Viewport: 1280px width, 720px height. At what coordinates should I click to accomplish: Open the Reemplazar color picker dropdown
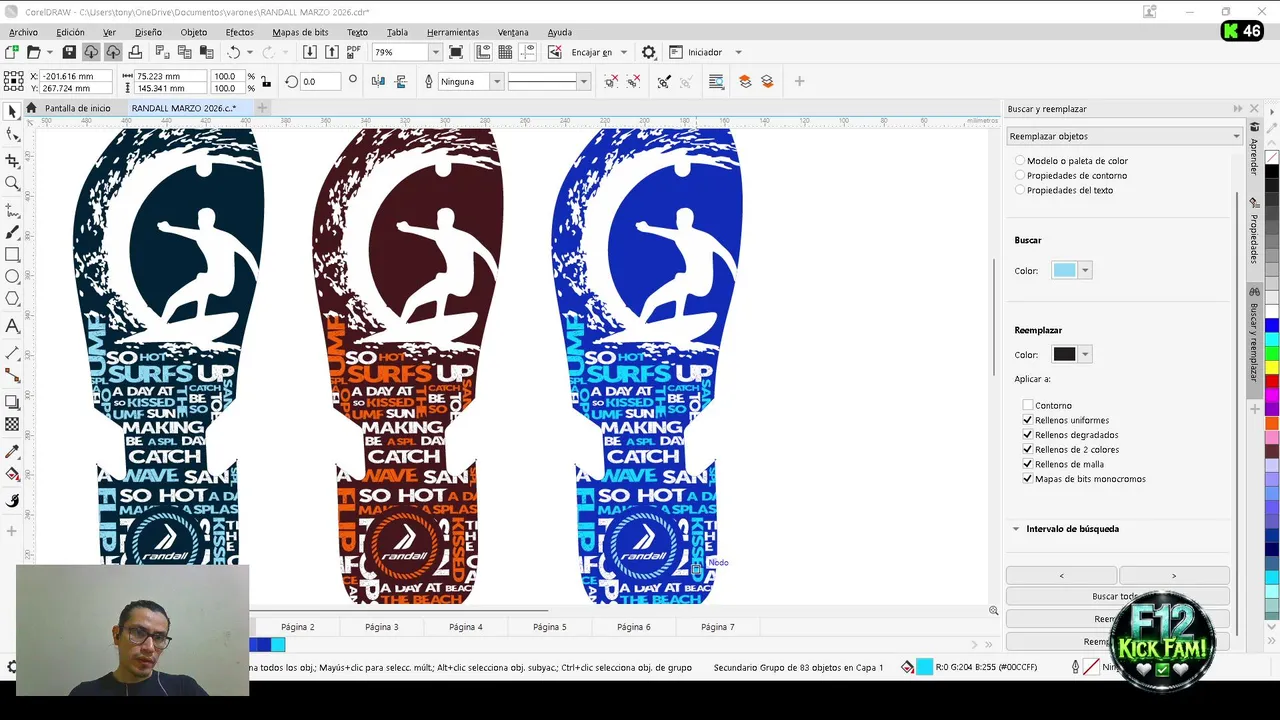coord(1085,354)
